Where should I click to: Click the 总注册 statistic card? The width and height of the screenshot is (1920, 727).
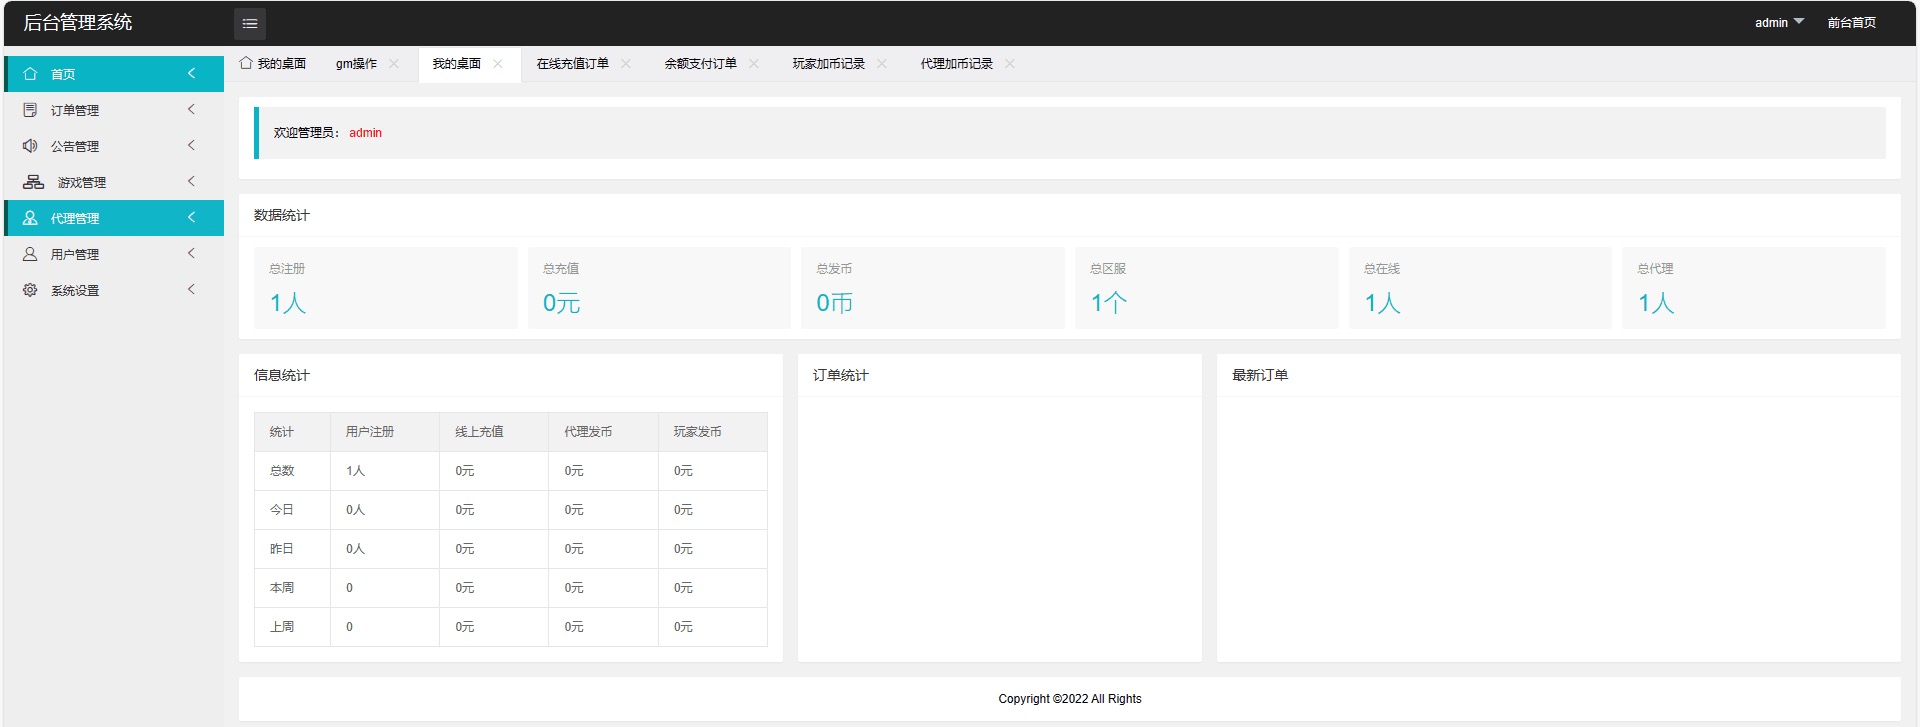coord(386,288)
